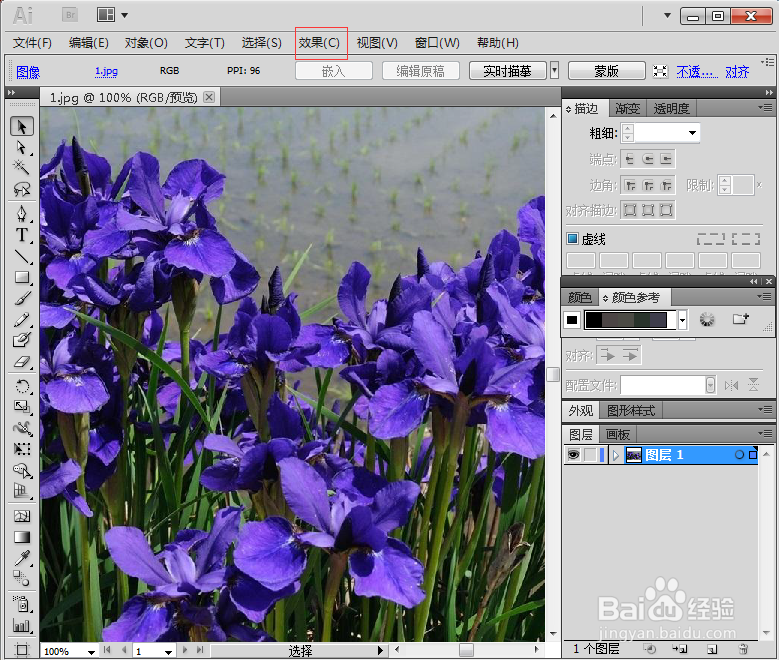Select the Free Transform tool
This screenshot has width=779, height=660.
coord(21,449)
